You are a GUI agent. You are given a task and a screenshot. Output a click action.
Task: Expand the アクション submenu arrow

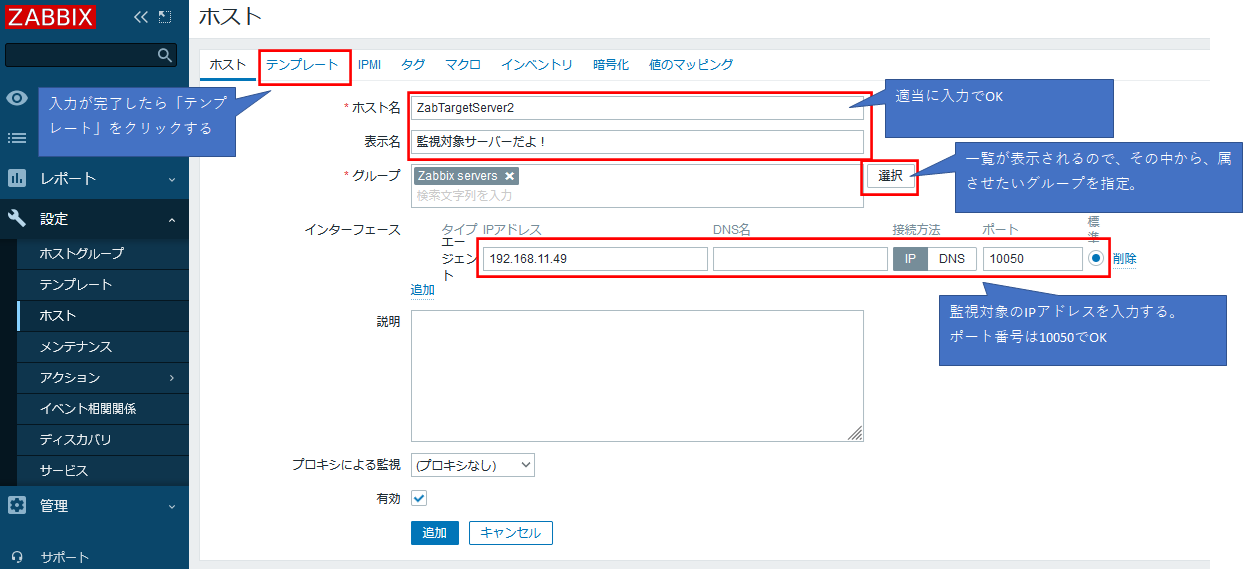click(x=172, y=378)
